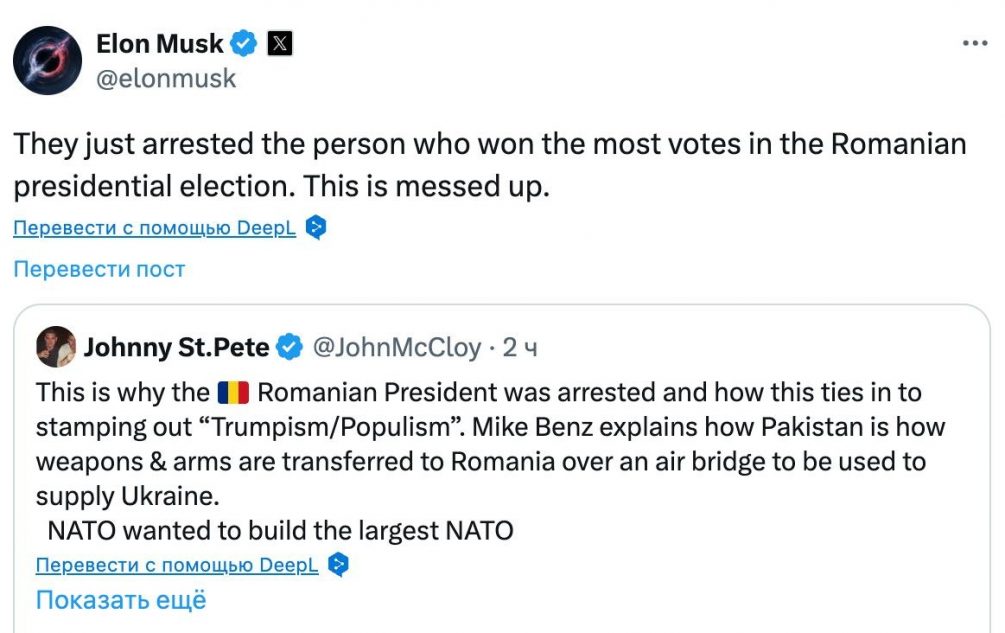The image size is (1005, 633).
Task: Open Johnny St.Pete's name link
Action: (176, 347)
